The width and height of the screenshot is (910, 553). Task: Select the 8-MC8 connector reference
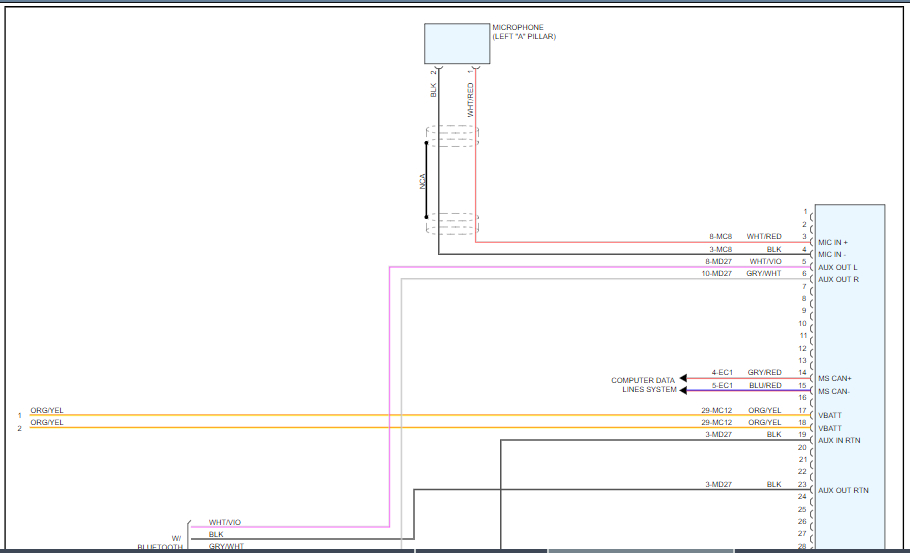[x=719, y=236]
